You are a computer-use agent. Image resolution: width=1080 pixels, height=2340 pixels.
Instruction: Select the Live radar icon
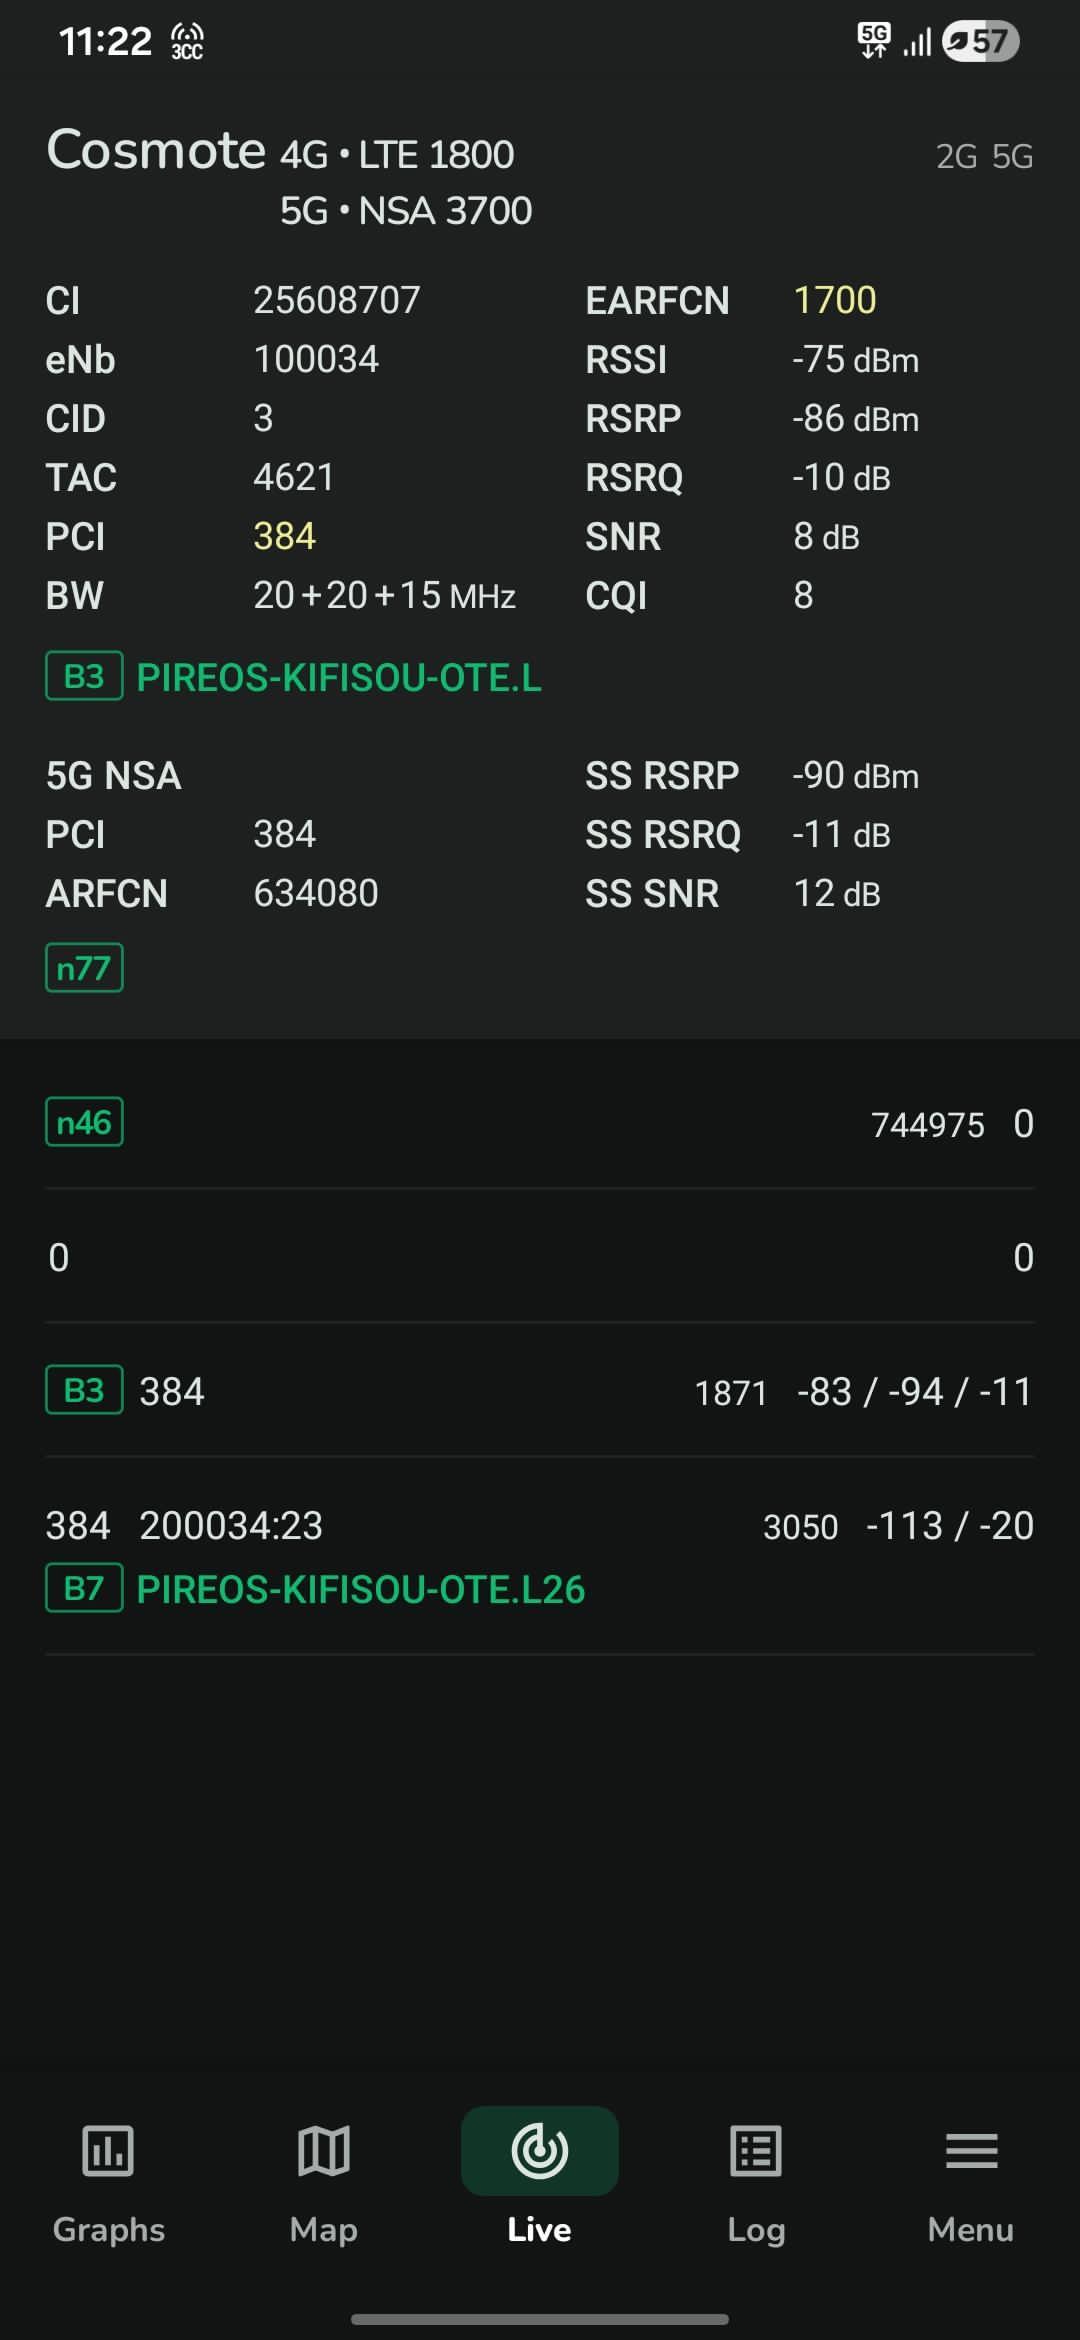(540, 2150)
